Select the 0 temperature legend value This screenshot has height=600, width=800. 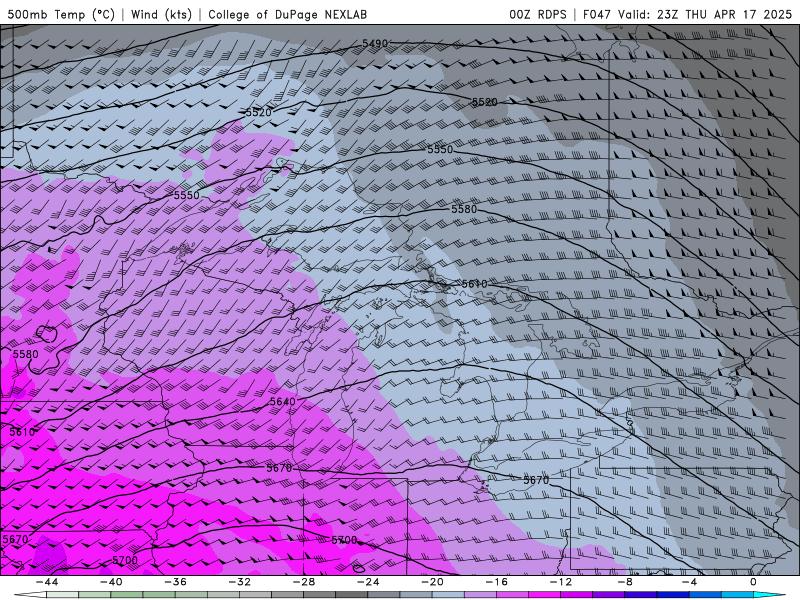(x=753, y=582)
